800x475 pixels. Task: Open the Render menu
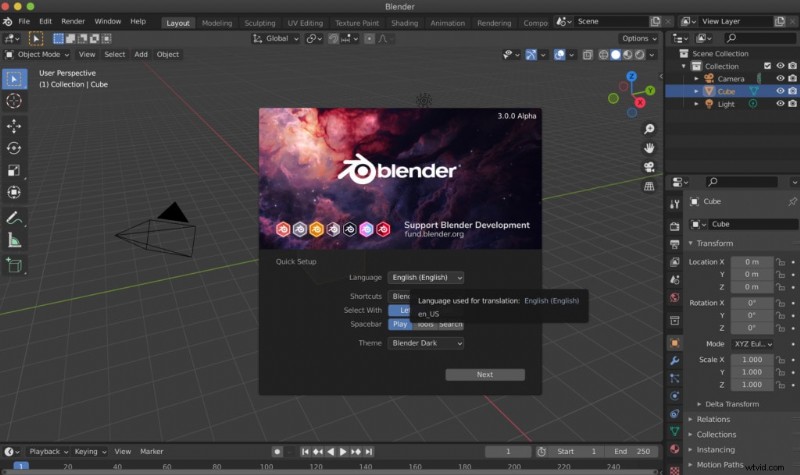point(73,21)
